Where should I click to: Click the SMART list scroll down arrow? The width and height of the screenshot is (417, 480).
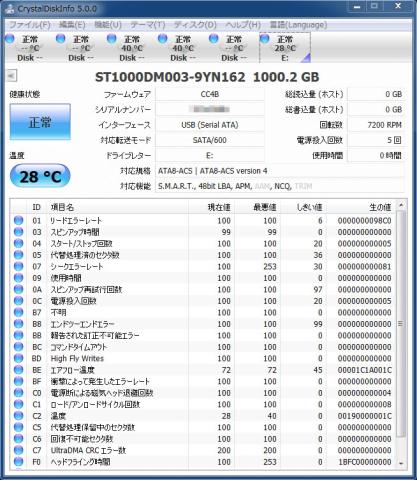point(401,464)
